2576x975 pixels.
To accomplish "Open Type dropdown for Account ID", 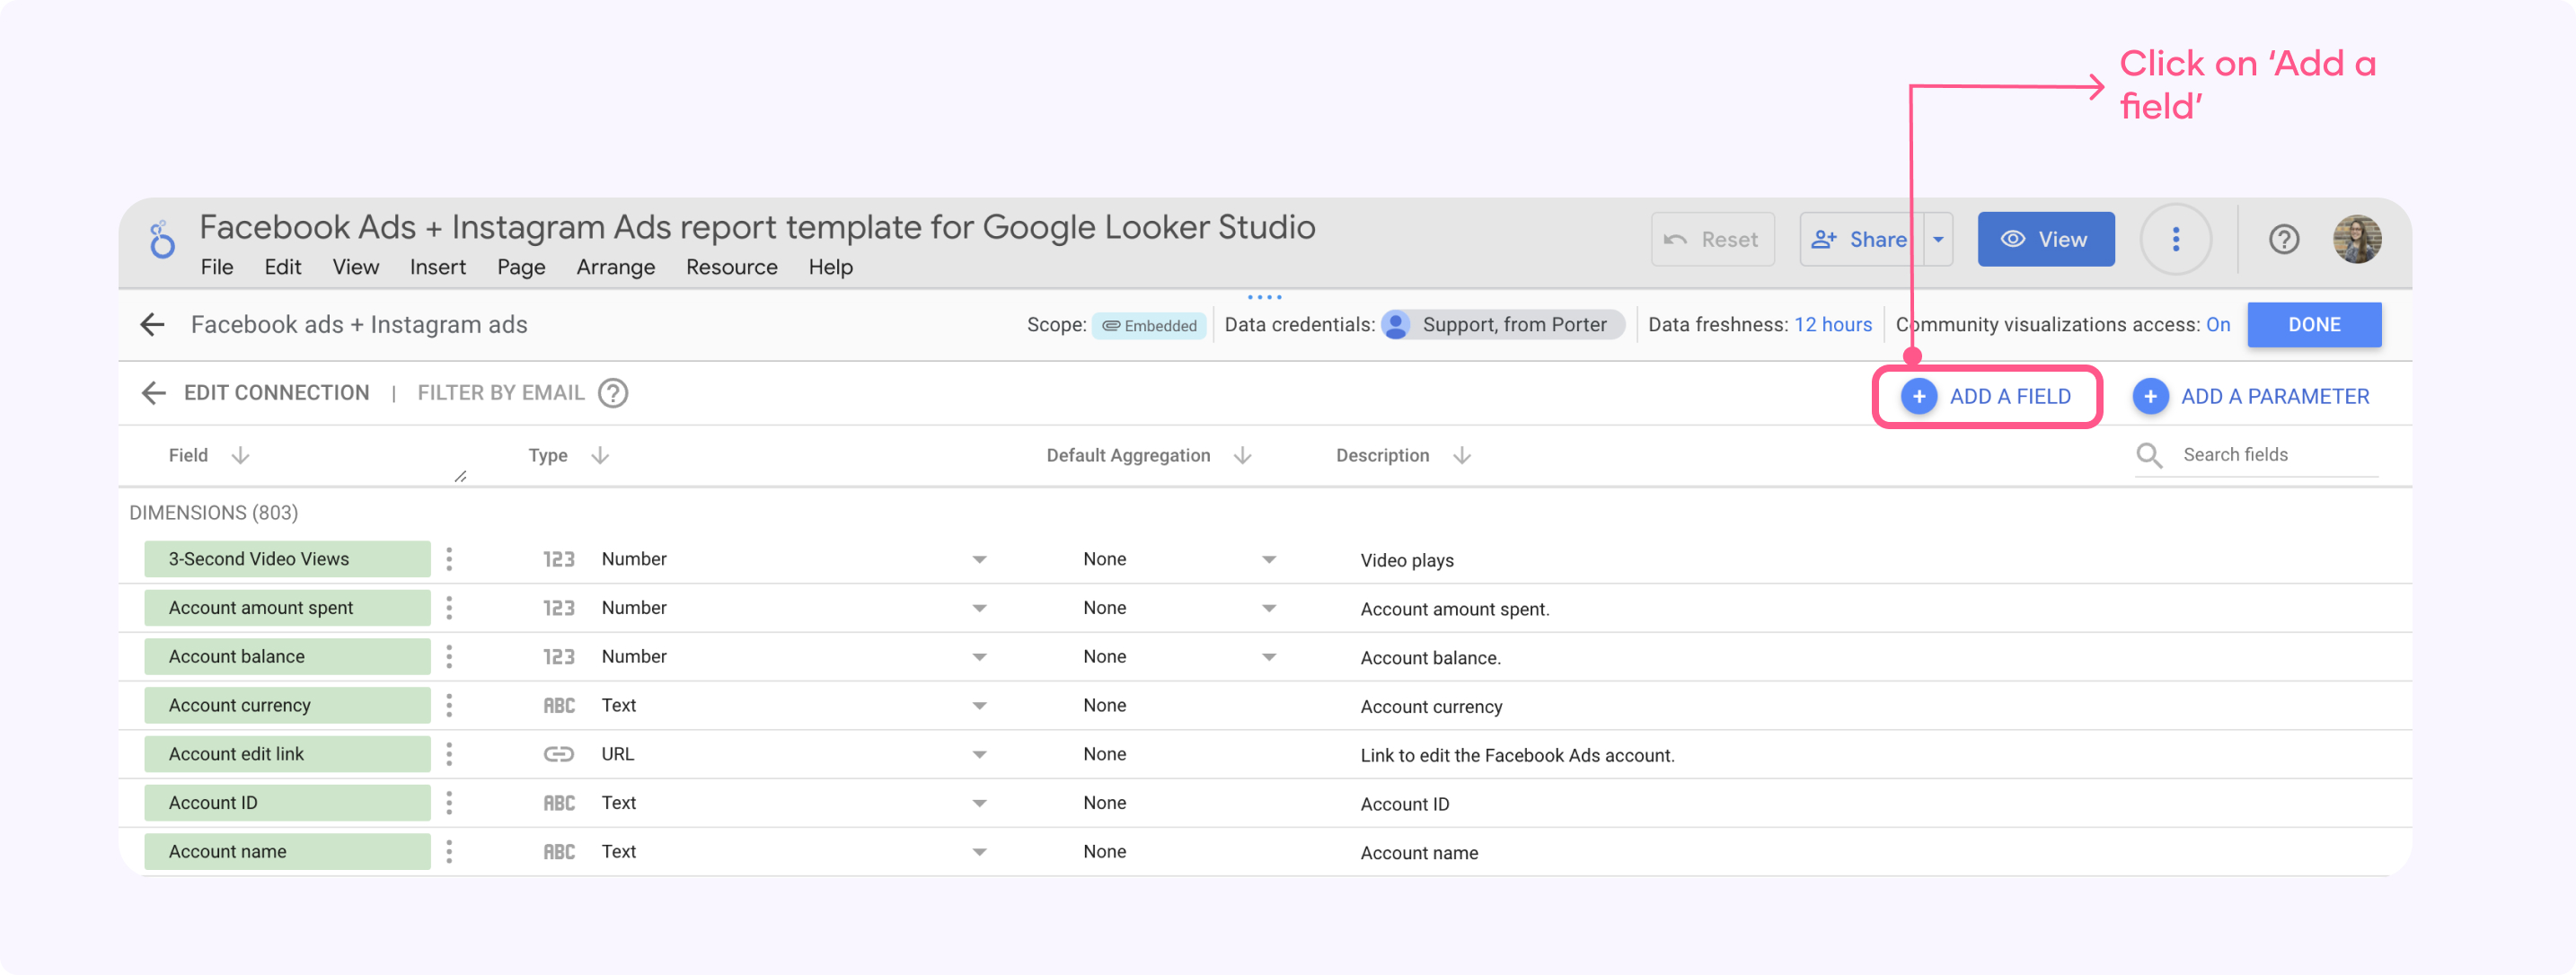I will coord(979,804).
